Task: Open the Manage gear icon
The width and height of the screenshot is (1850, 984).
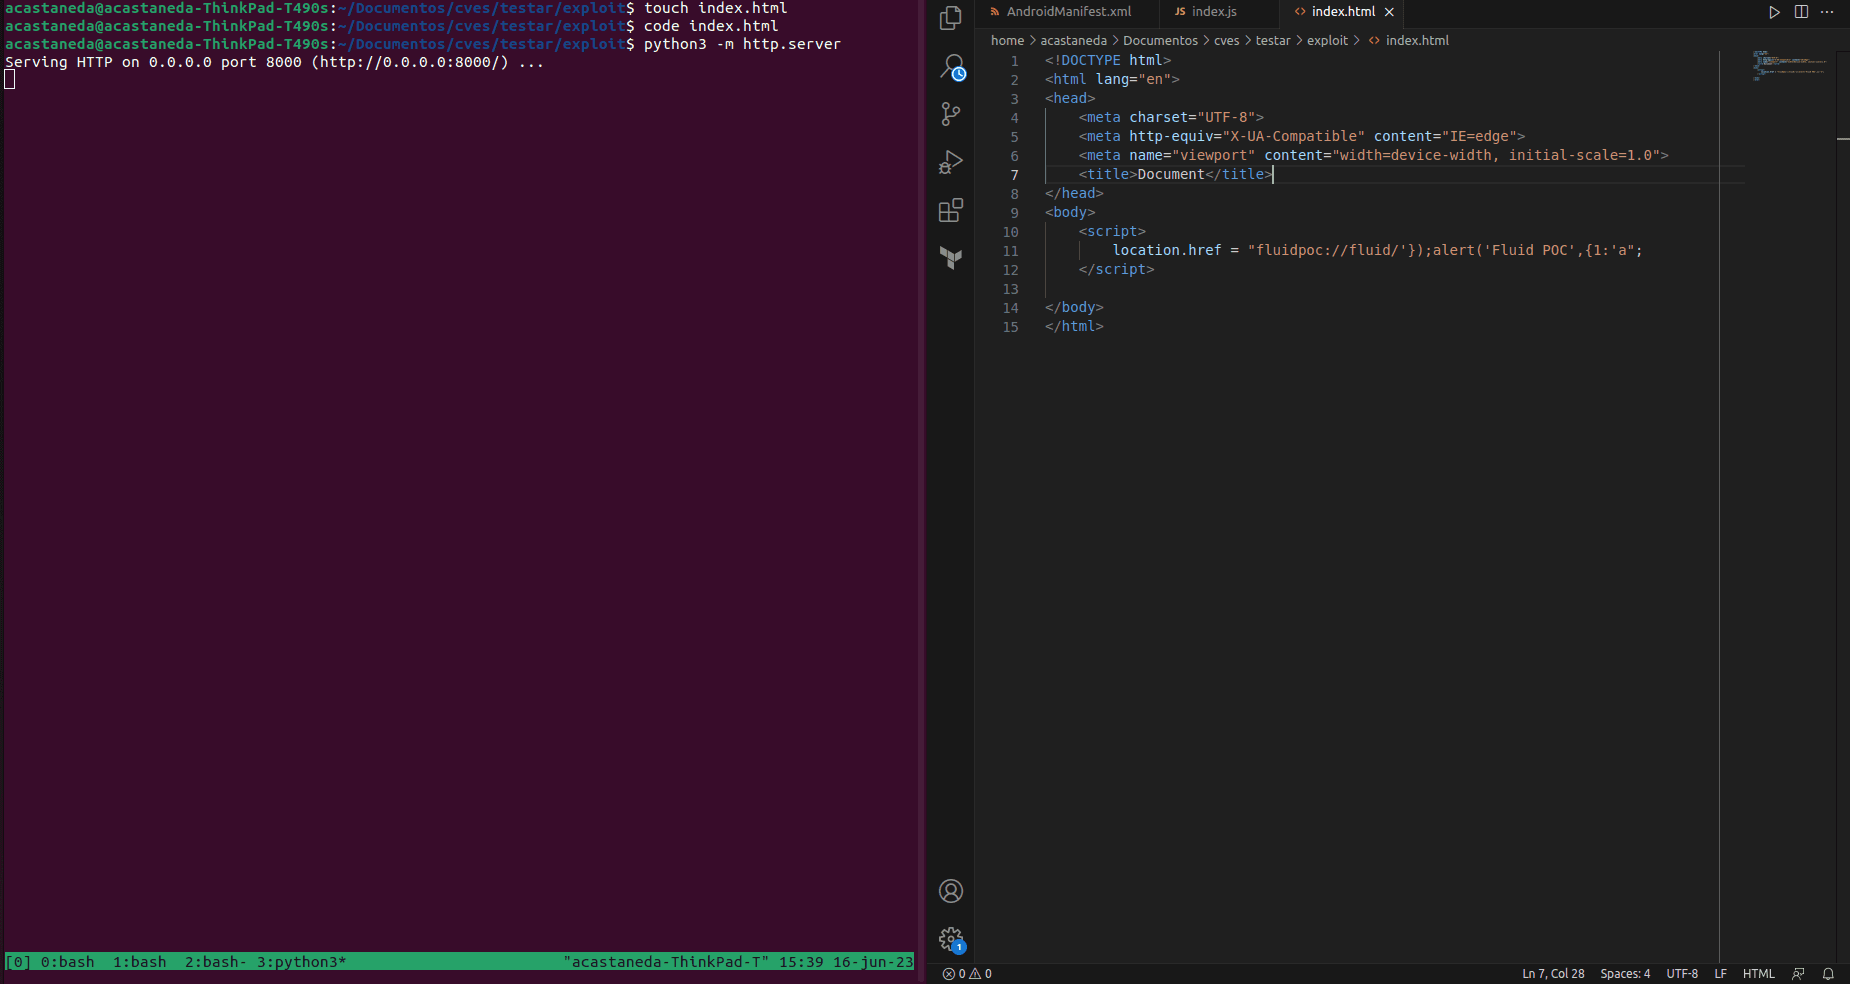Action: 951,939
